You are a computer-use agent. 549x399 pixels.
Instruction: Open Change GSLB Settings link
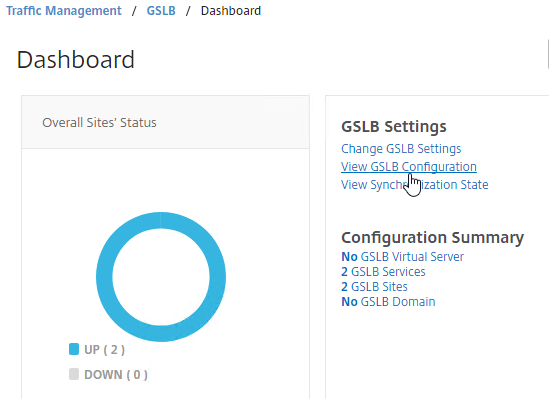tap(401, 149)
